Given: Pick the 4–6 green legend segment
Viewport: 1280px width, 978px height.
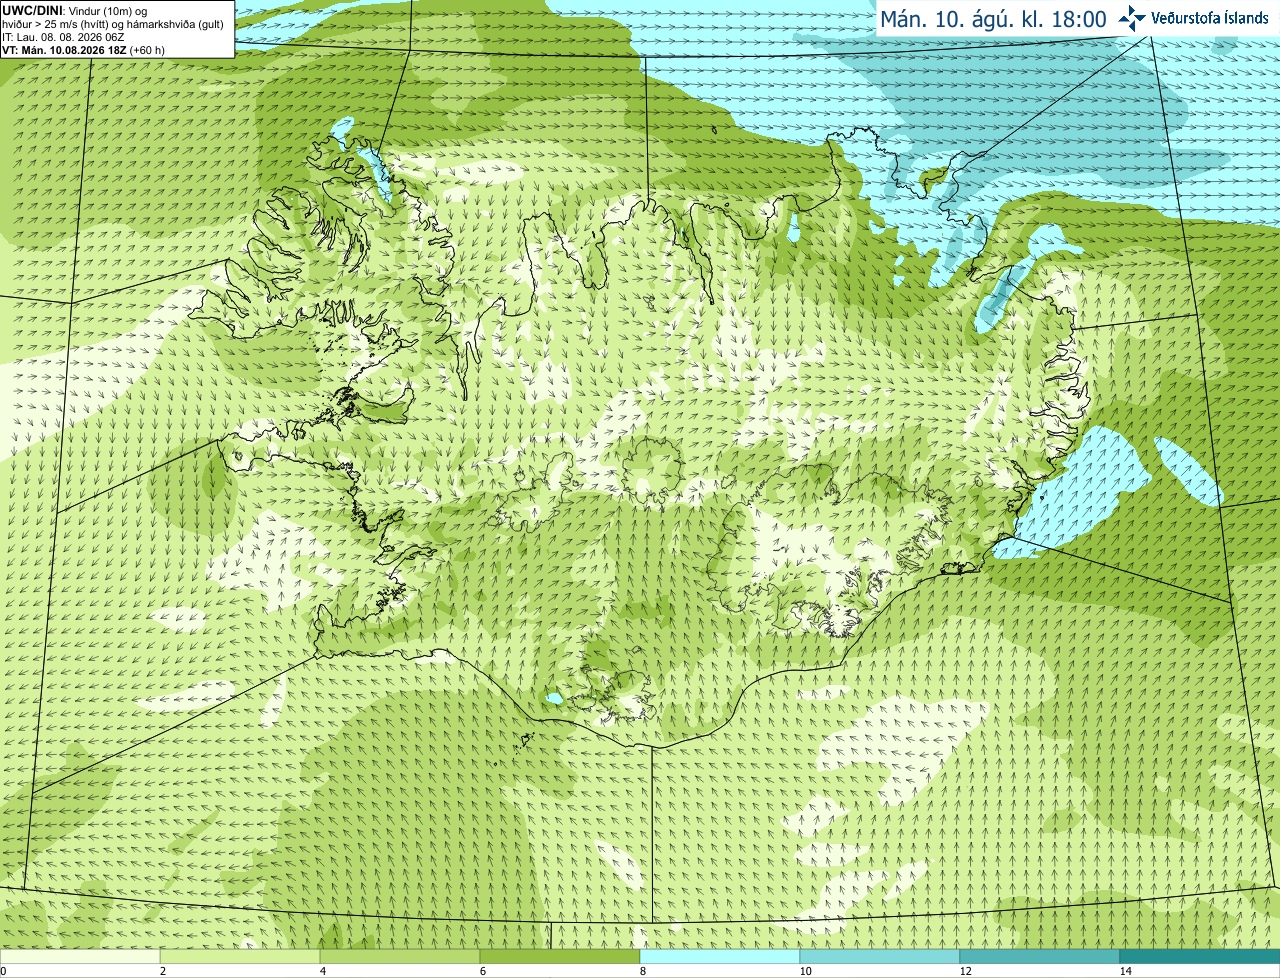Looking at the screenshot, I should [x=400, y=957].
